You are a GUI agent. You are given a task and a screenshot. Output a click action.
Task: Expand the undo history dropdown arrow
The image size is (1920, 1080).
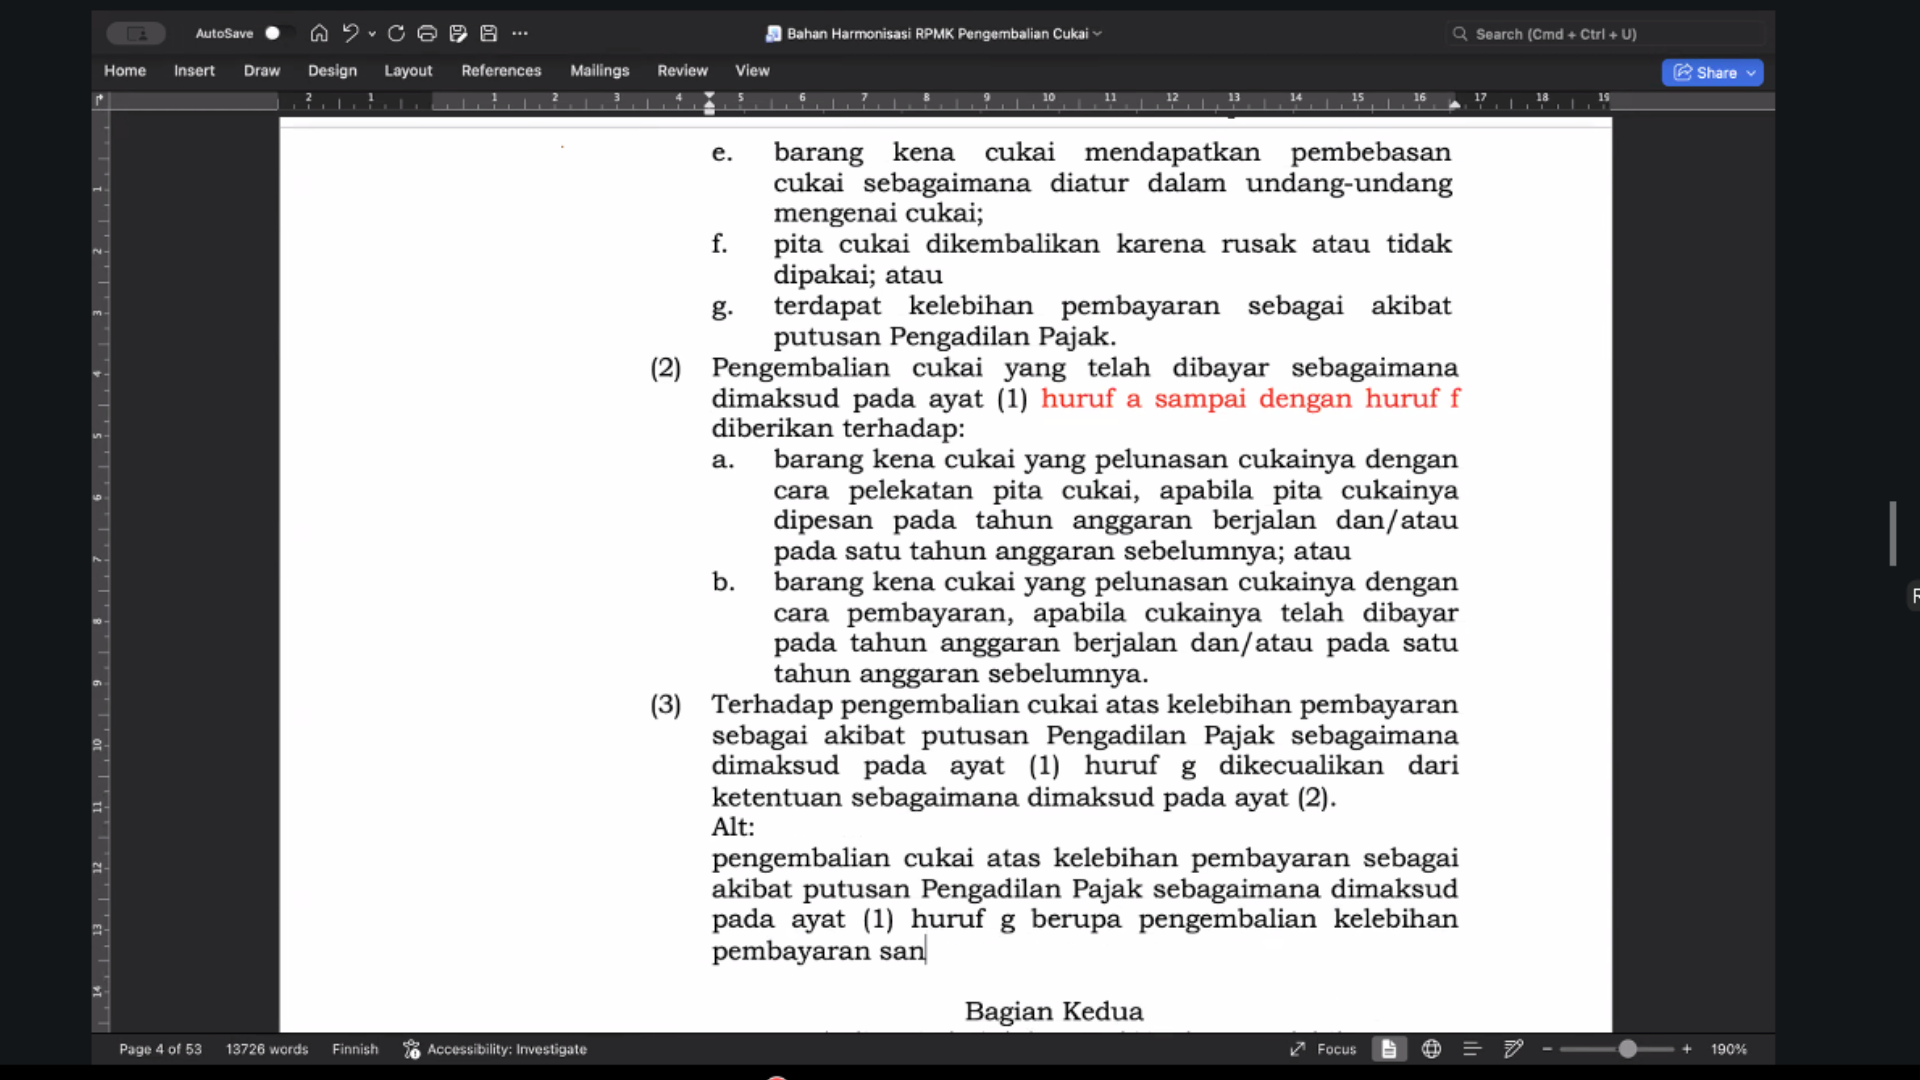(x=372, y=33)
